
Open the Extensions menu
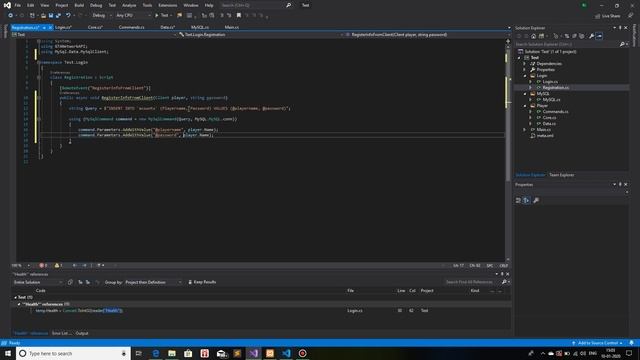[x=168, y=5]
